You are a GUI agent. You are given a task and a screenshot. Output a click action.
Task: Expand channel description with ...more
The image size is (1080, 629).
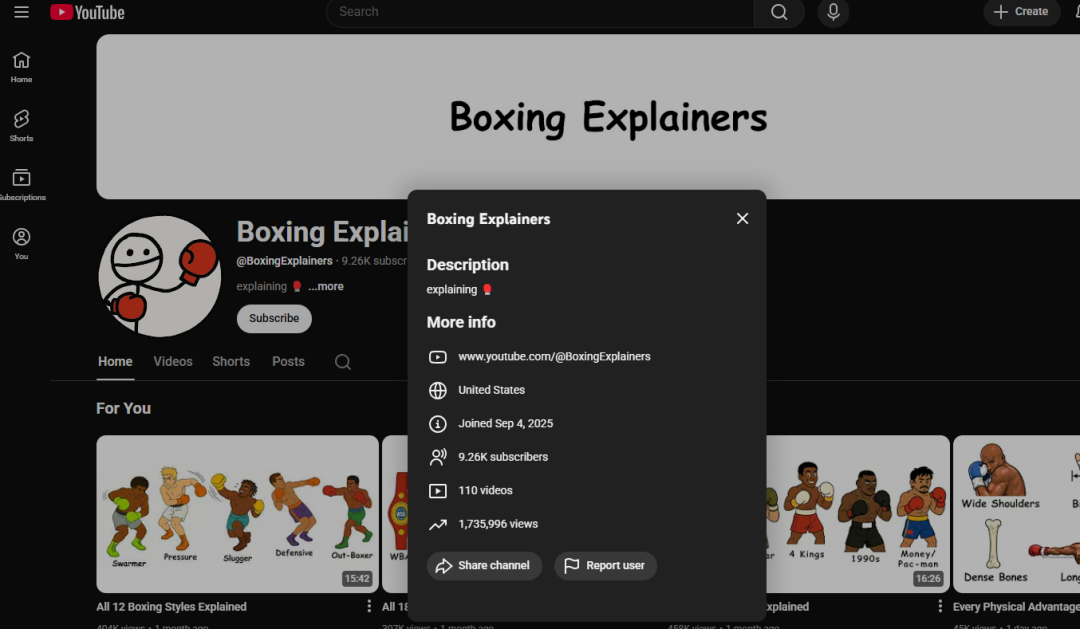[326, 287]
